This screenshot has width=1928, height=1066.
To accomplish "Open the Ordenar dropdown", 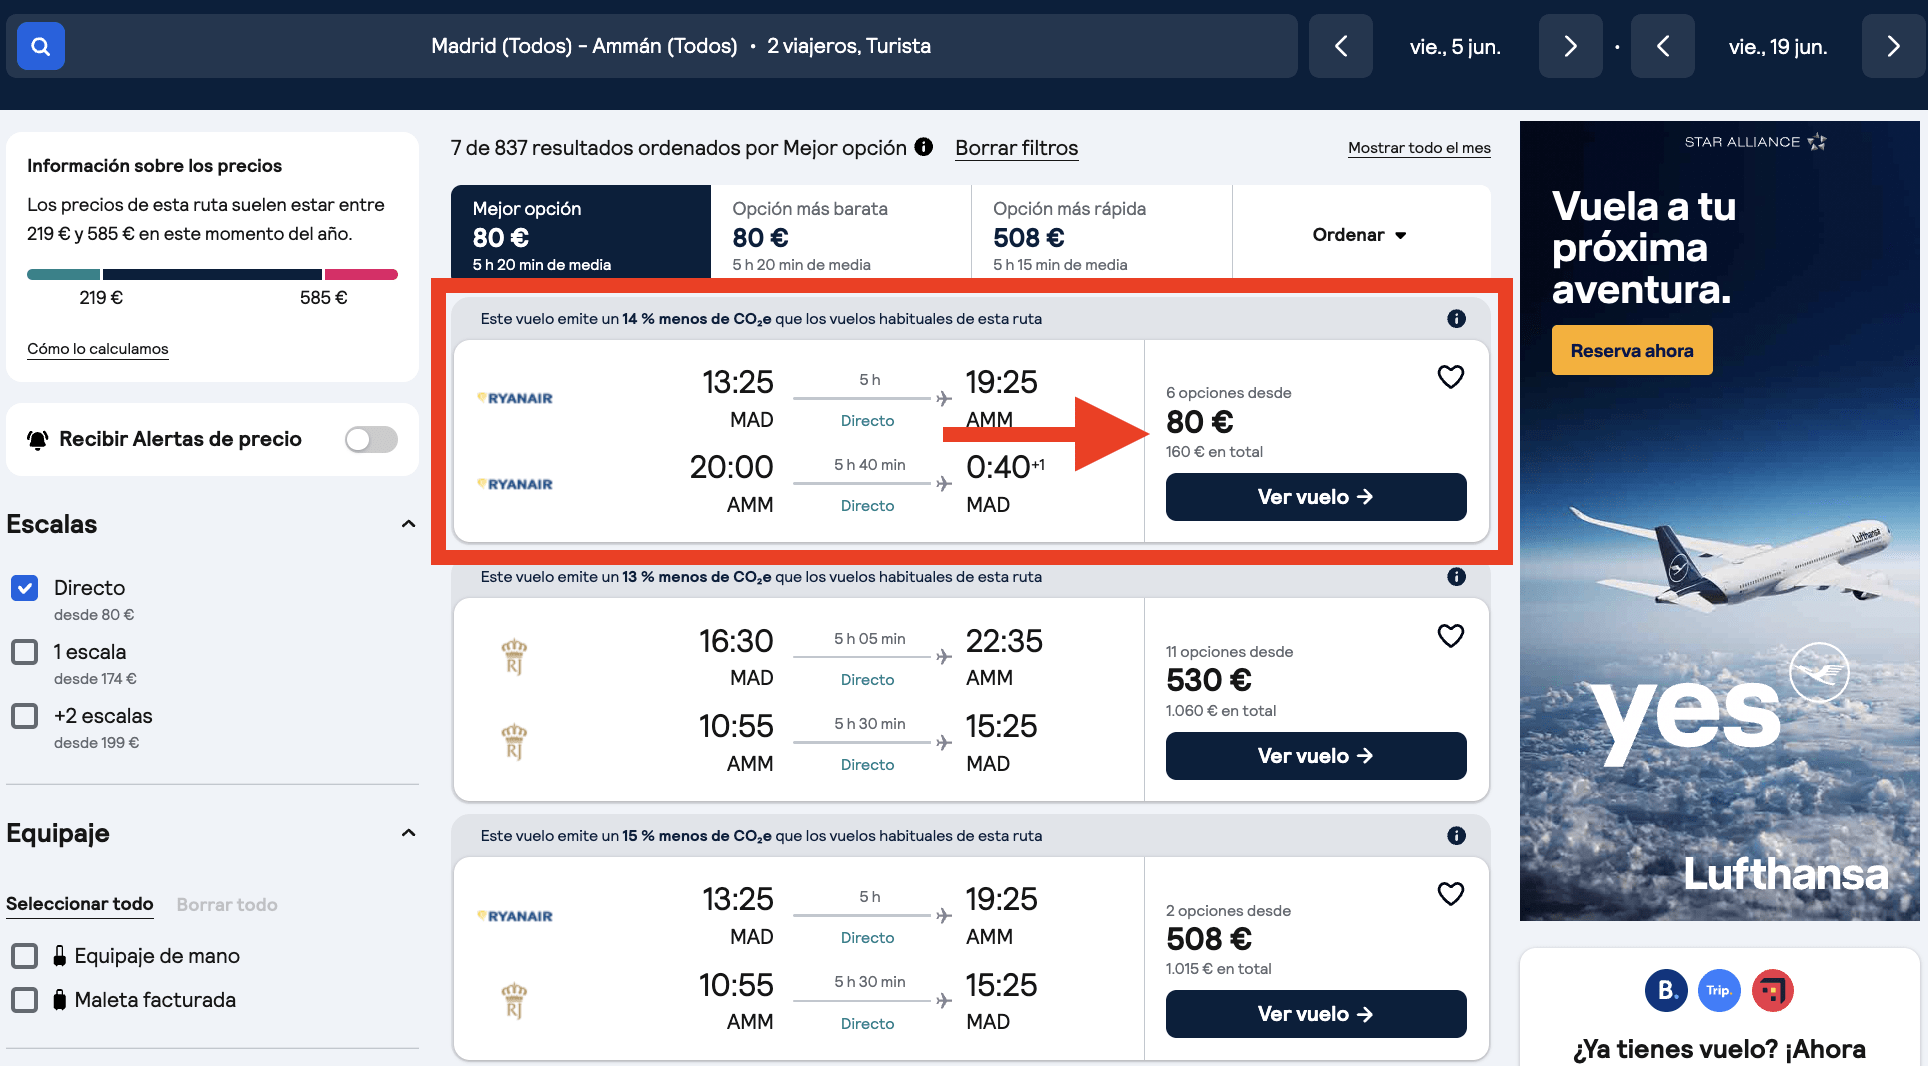I will pos(1359,235).
